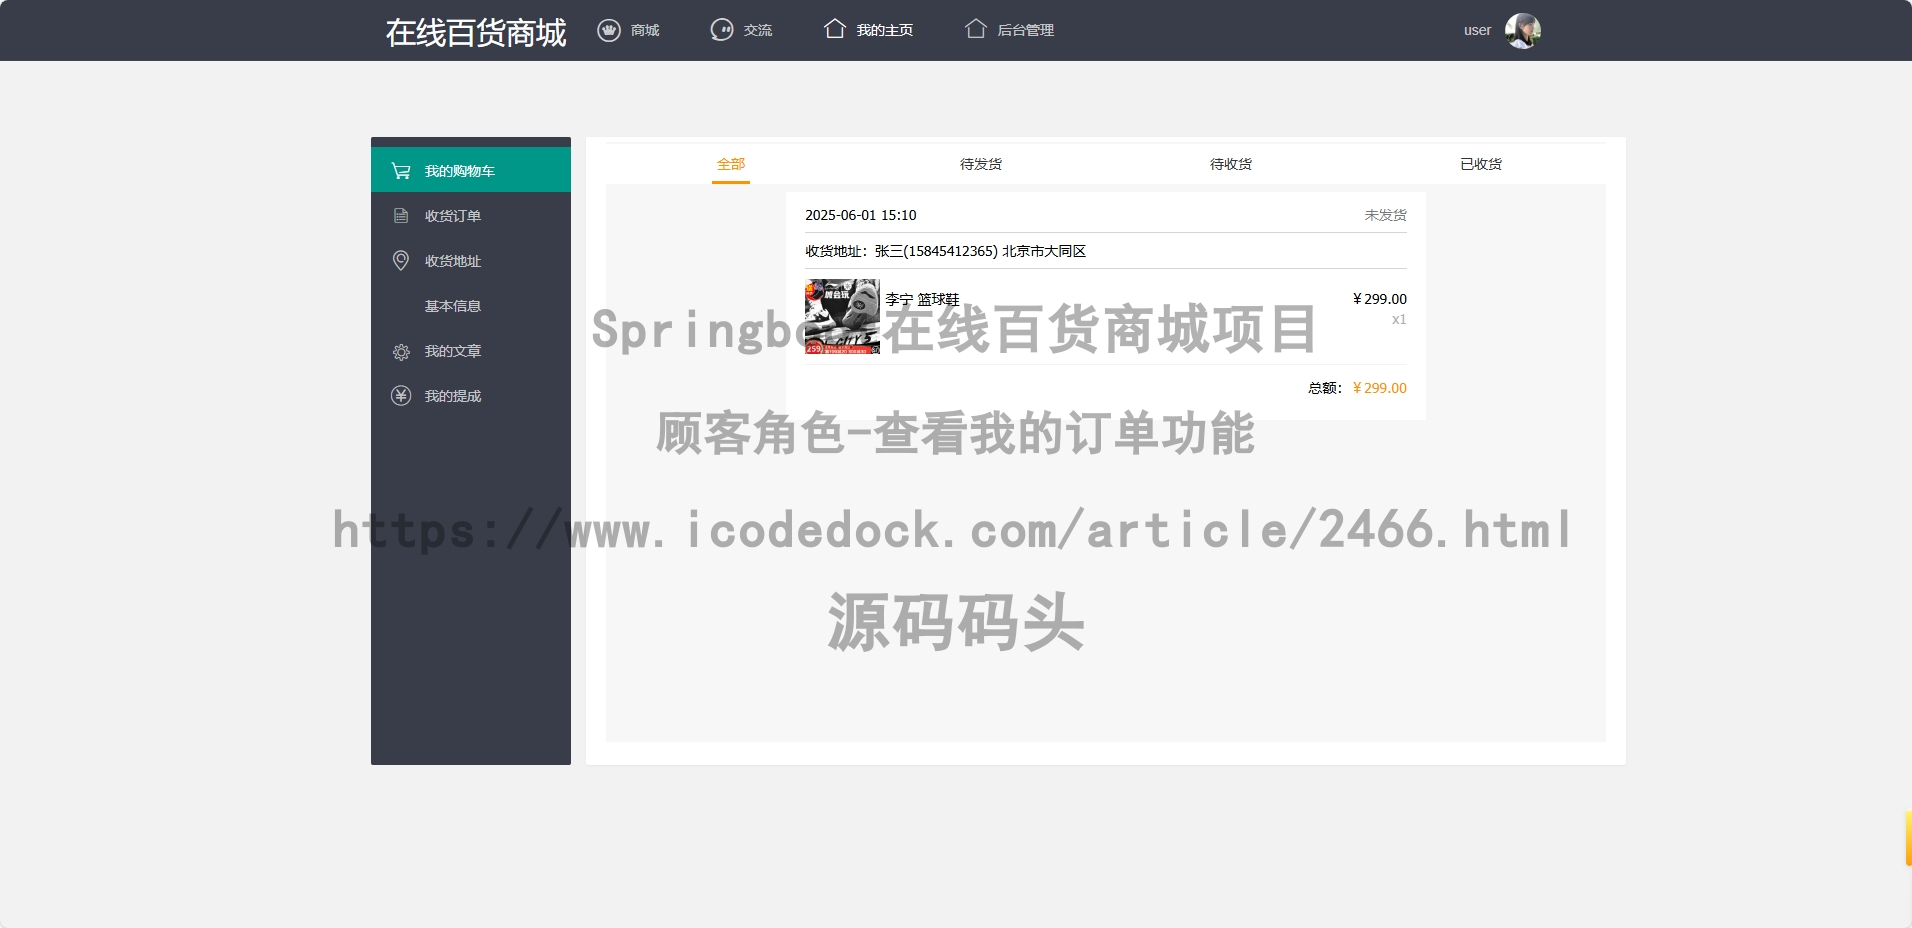Click the item price ¥299.00
Image resolution: width=1912 pixels, height=928 pixels.
pos(1379,299)
